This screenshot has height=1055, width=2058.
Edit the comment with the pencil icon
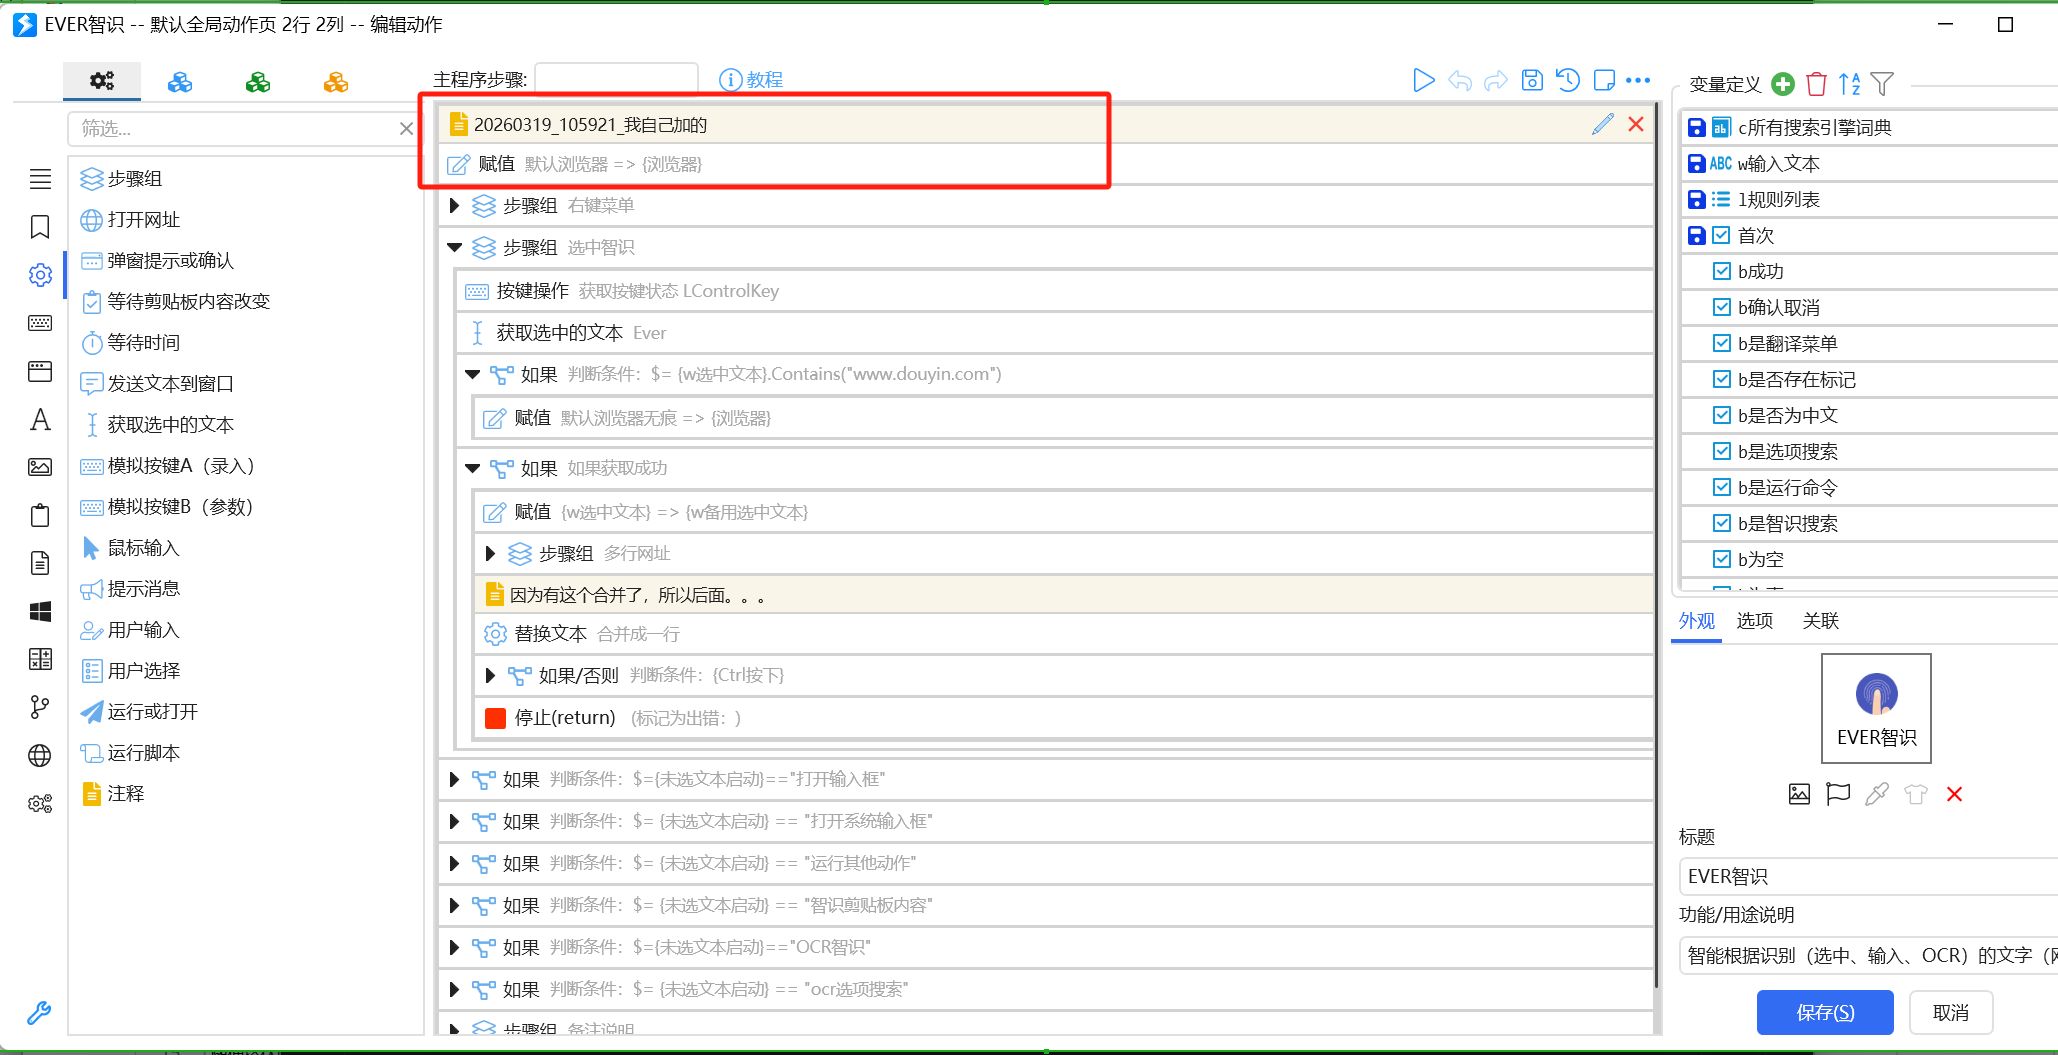click(x=1603, y=124)
